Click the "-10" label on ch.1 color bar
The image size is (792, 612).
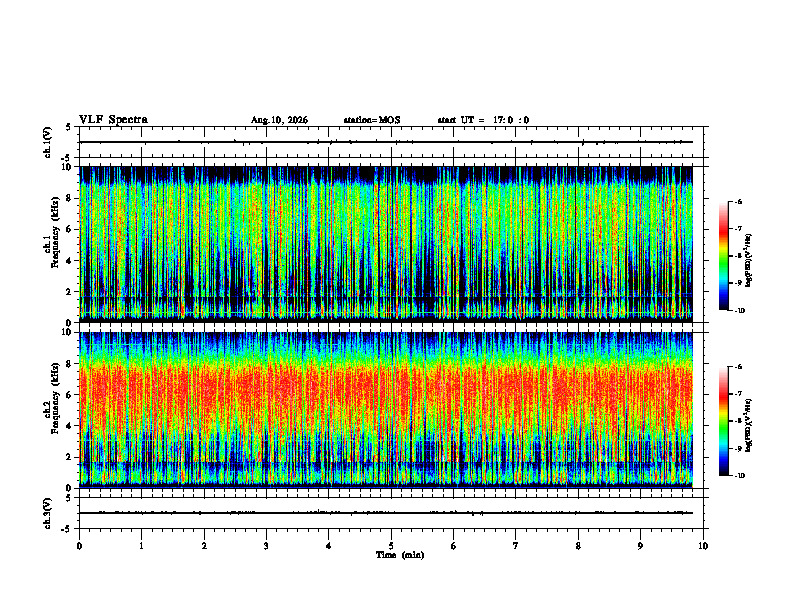click(740, 311)
